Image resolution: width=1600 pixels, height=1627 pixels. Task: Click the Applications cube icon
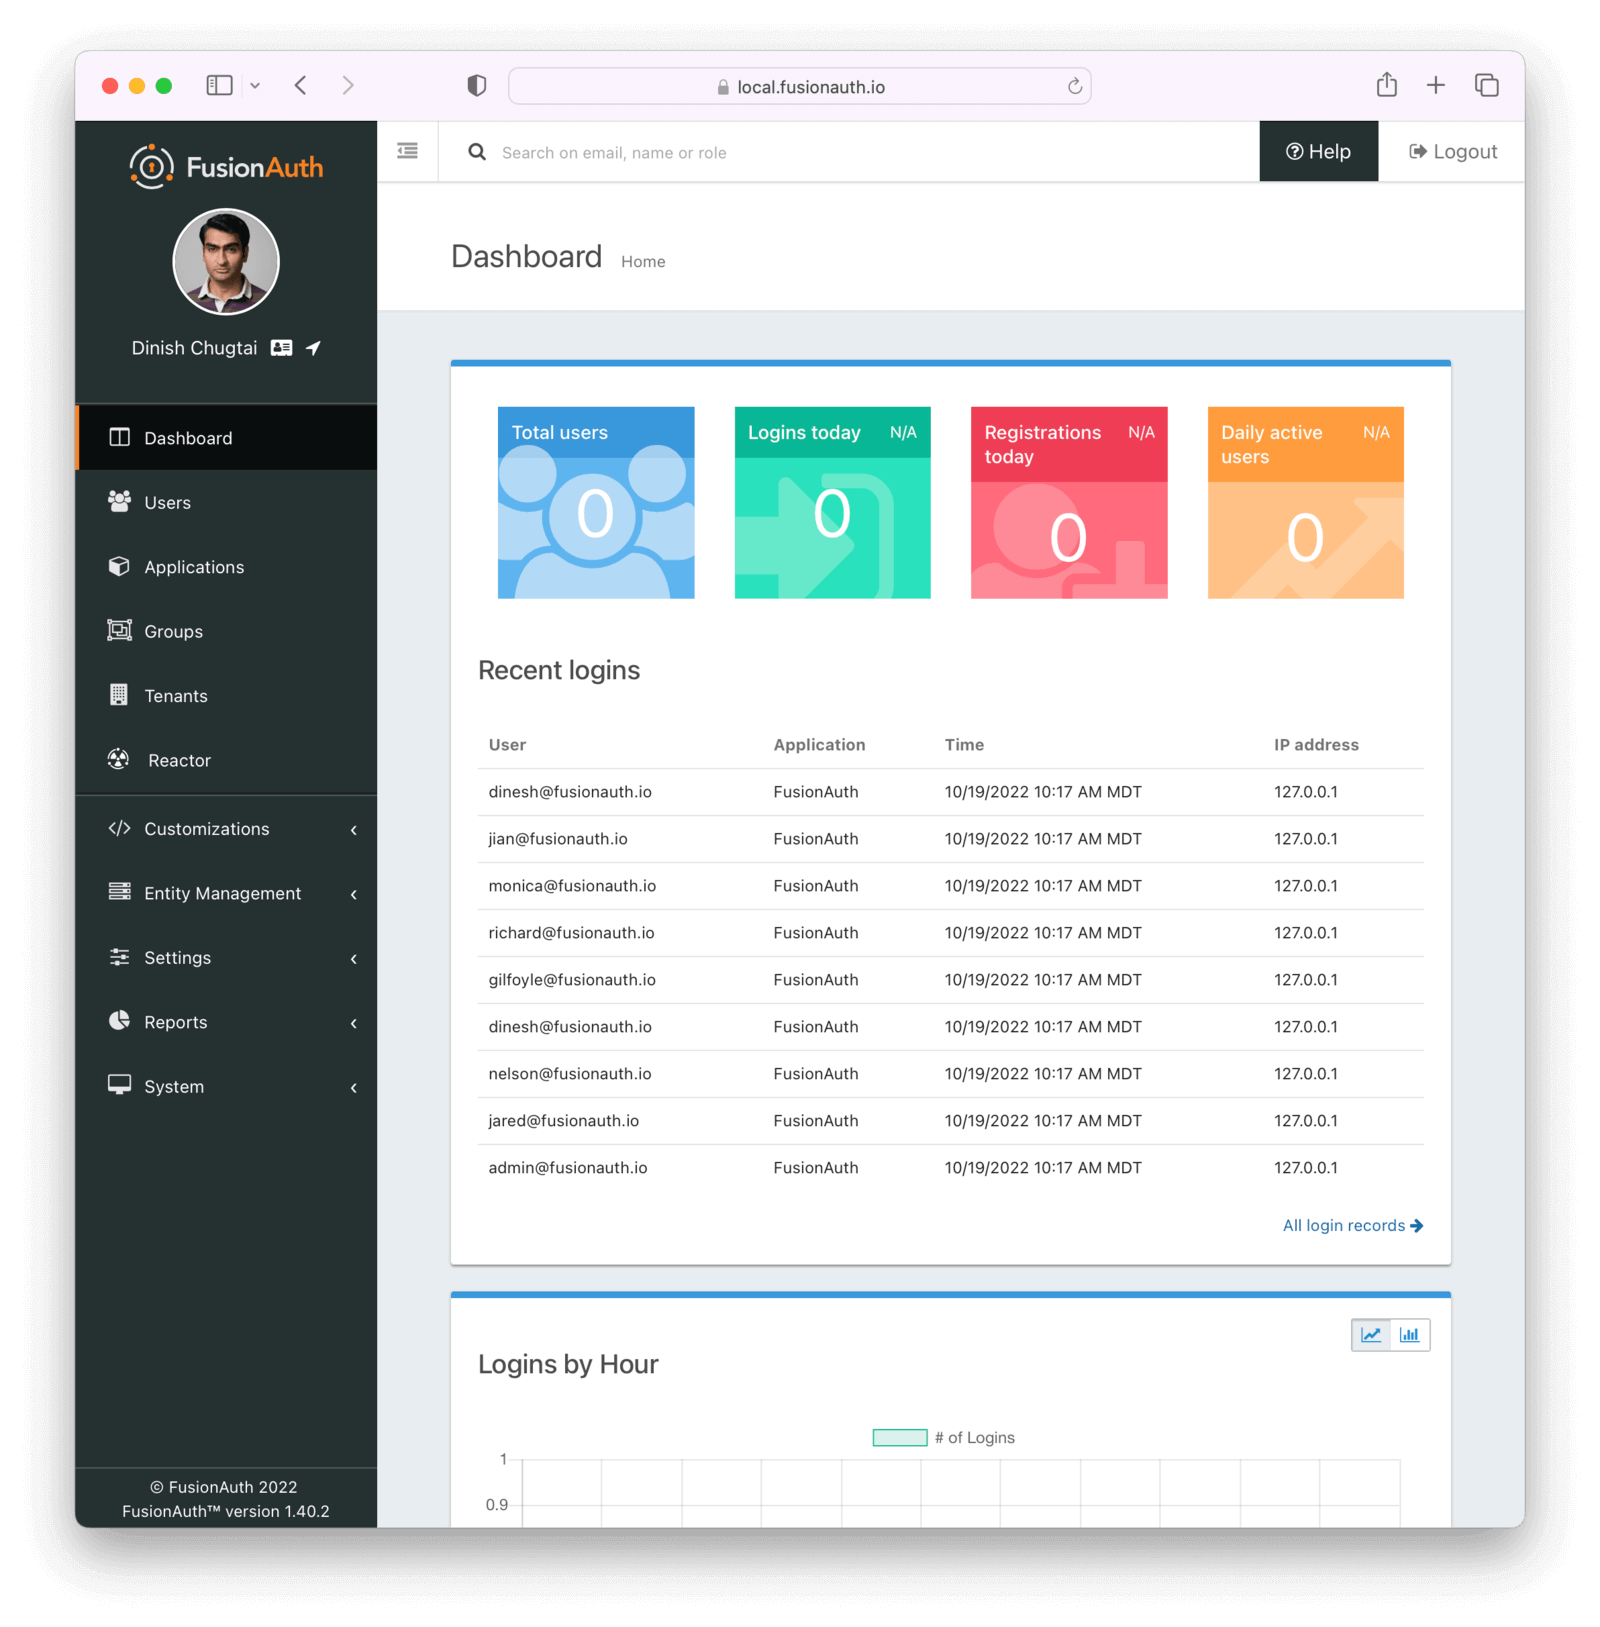(119, 566)
